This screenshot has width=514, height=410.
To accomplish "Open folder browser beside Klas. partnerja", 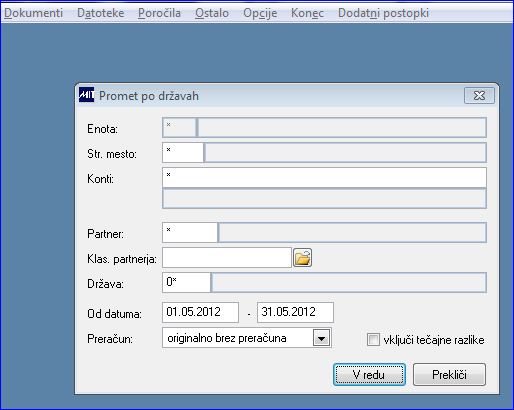I will (302, 258).
